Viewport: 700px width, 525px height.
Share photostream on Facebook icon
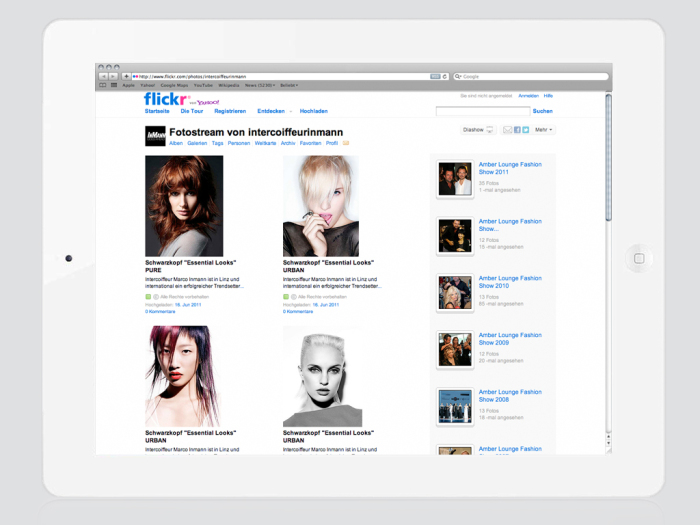coord(517,129)
